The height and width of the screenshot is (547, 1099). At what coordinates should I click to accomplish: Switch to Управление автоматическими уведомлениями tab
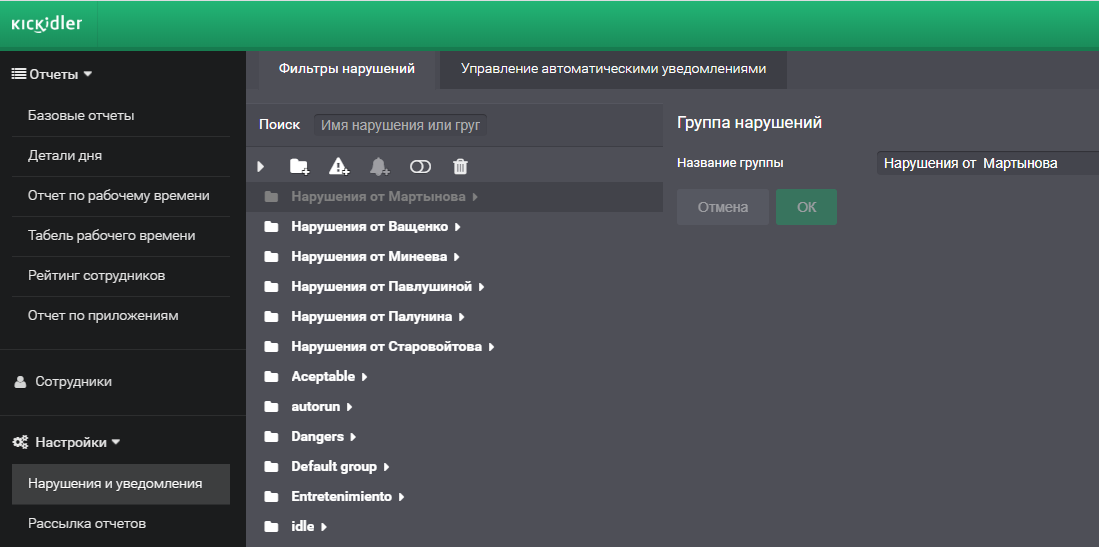(x=613, y=69)
